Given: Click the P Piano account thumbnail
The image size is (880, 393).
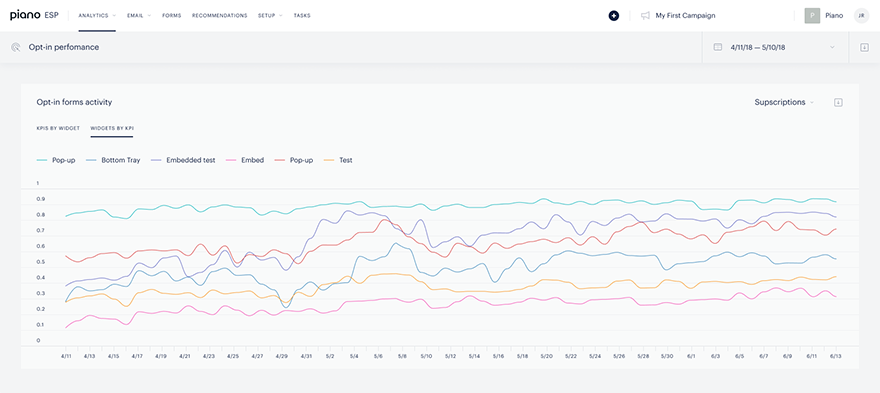Looking at the screenshot, I should coord(812,16).
